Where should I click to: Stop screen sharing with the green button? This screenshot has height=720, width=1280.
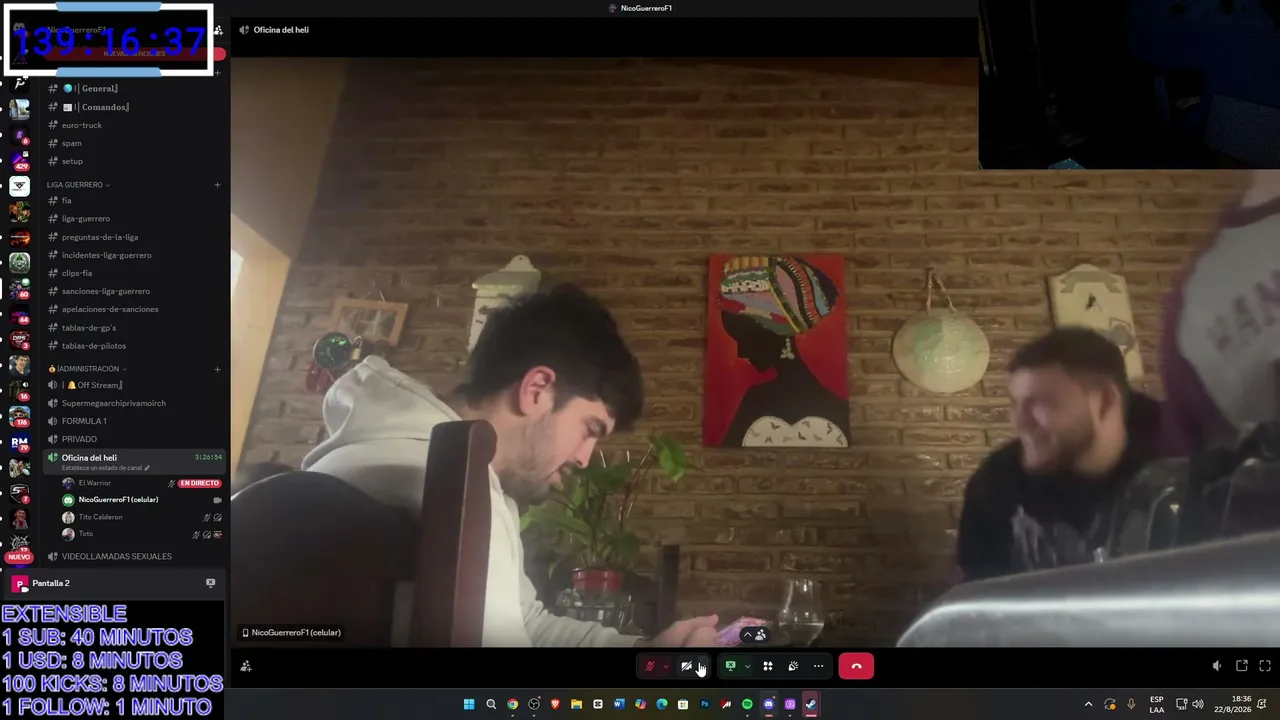[731, 666]
